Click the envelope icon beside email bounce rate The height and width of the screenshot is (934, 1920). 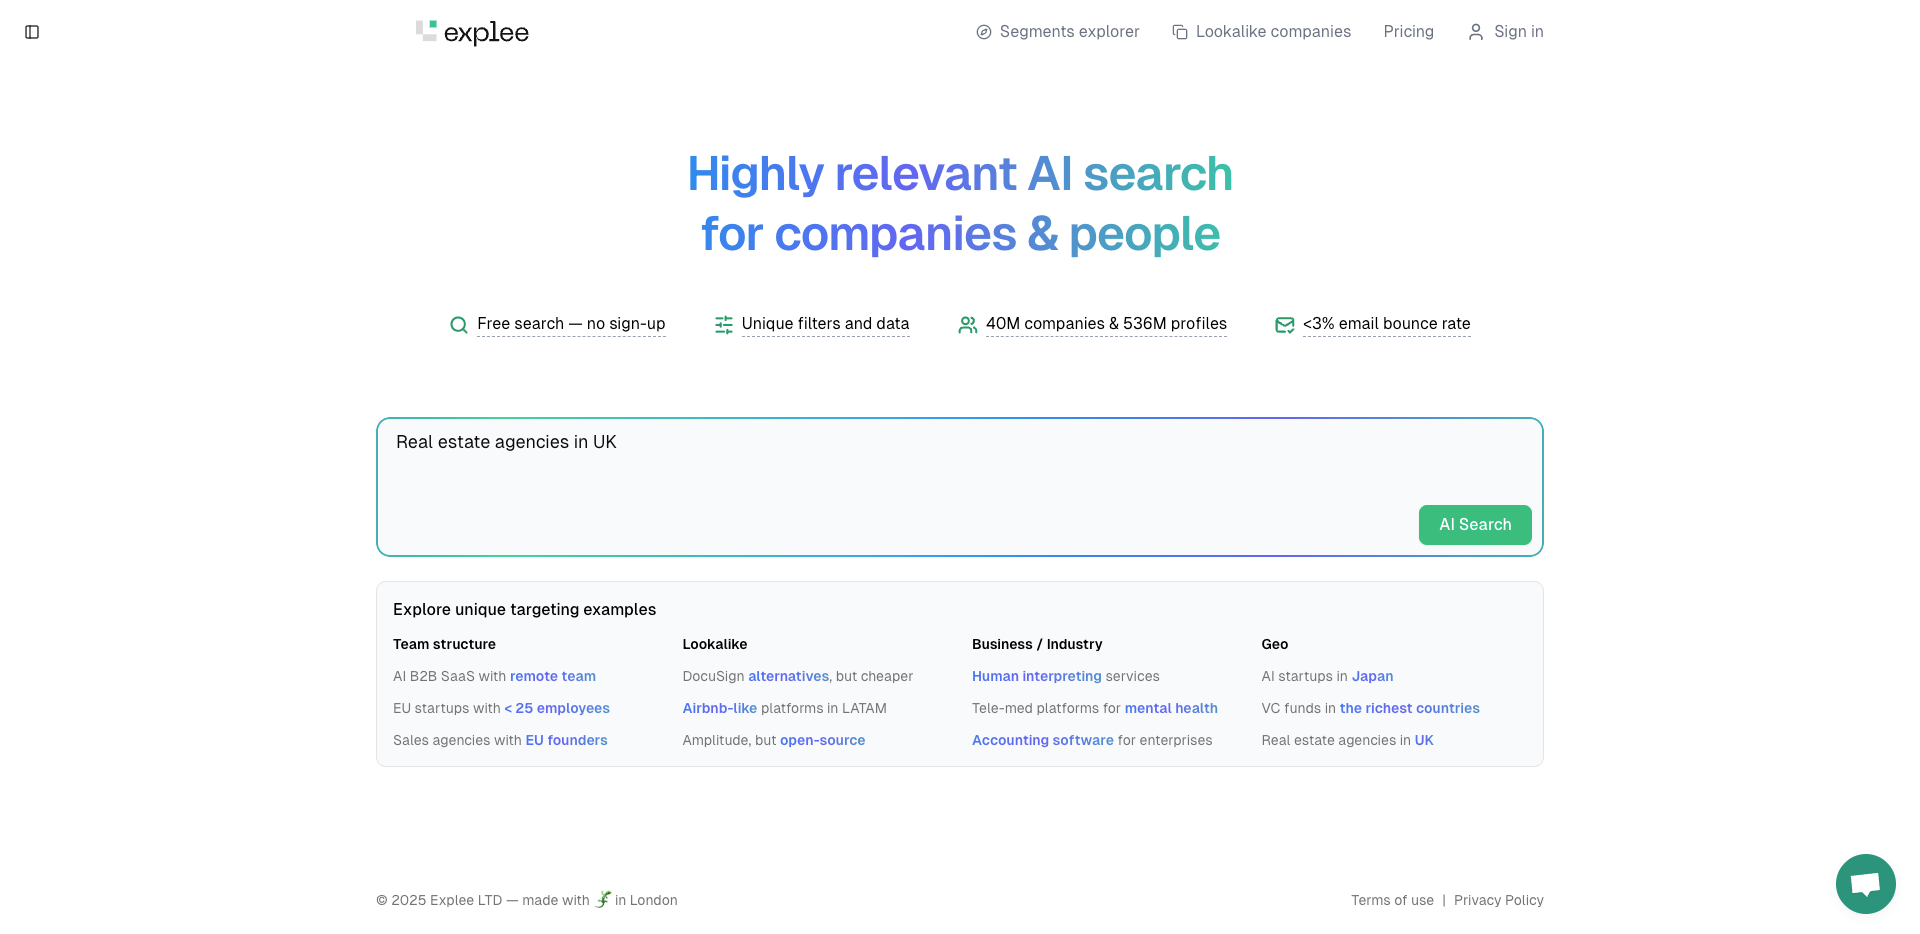(x=1285, y=325)
